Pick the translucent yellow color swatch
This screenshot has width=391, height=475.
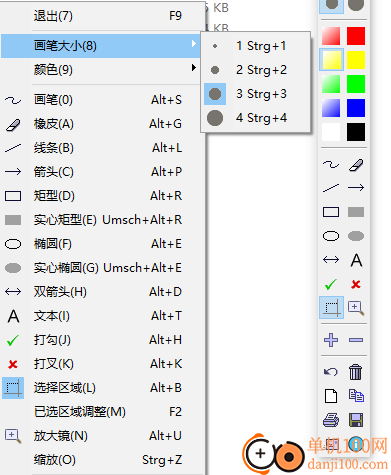[x=331, y=60]
